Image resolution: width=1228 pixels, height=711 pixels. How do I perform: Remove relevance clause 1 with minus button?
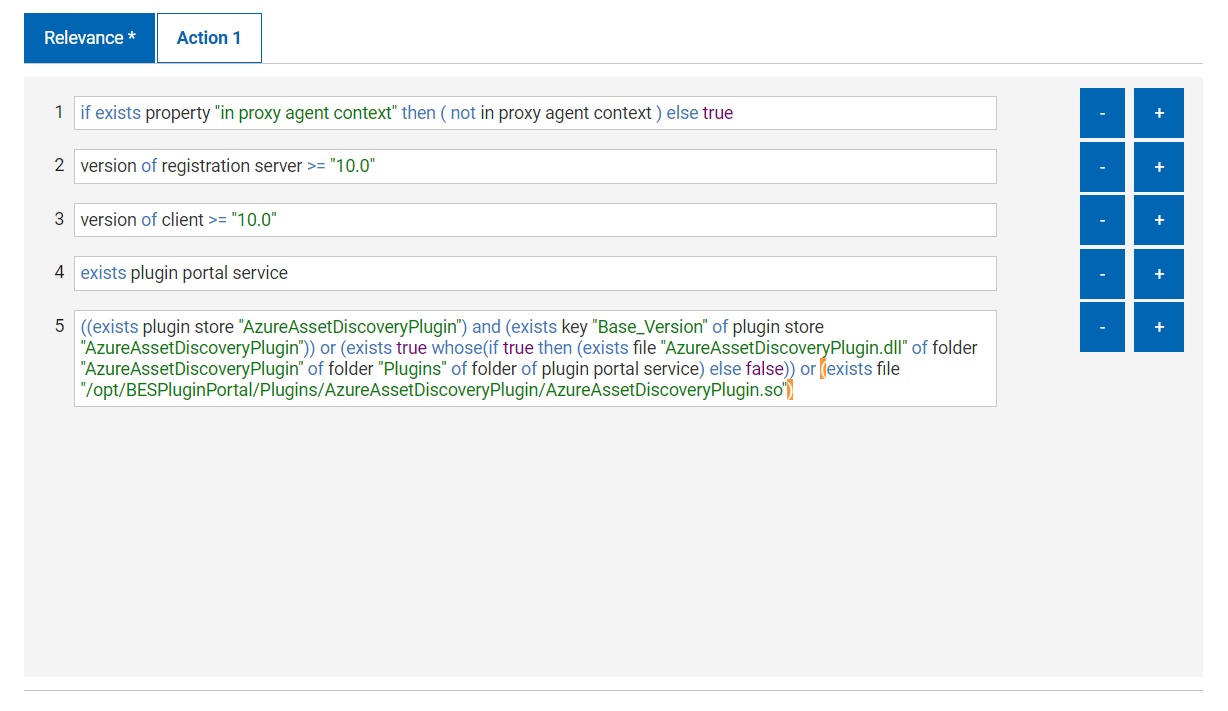[x=1102, y=113]
